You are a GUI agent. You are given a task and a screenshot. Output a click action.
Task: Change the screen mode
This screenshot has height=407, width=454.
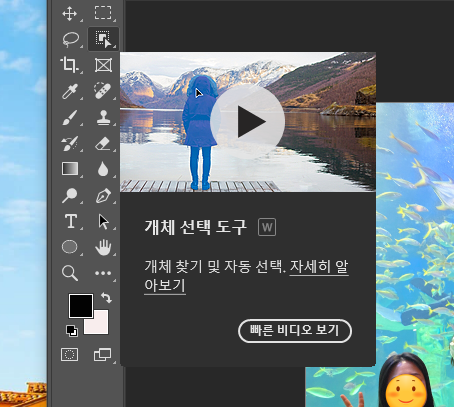(102, 355)
